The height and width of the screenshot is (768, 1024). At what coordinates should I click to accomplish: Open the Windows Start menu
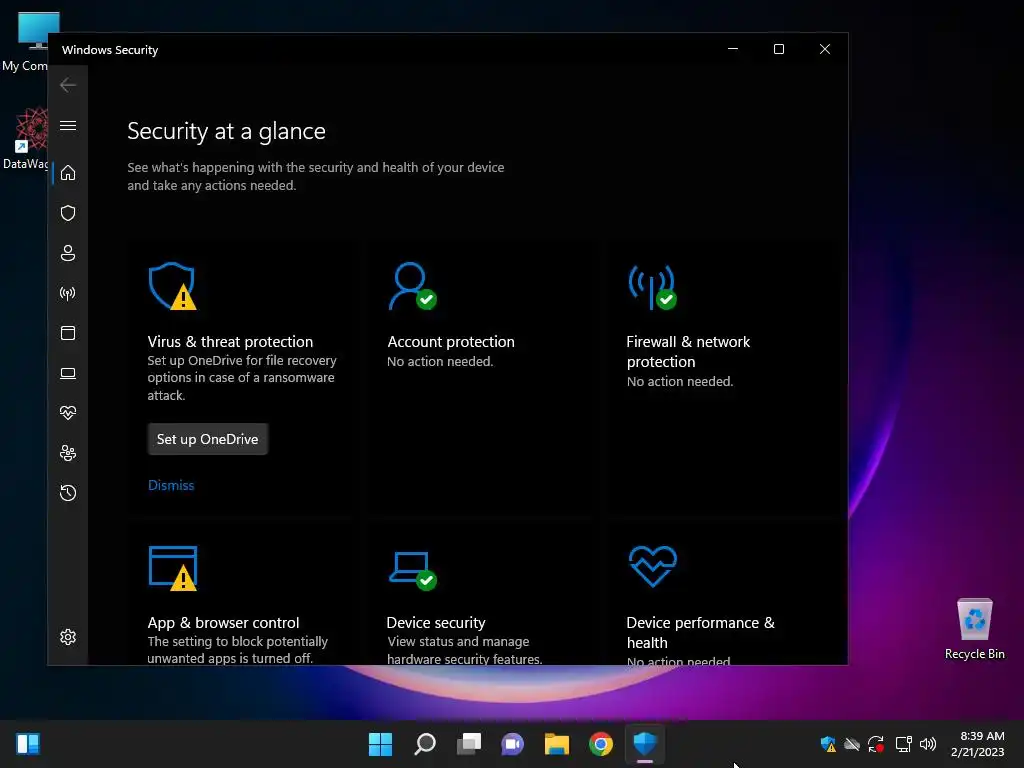coord(380,744)
